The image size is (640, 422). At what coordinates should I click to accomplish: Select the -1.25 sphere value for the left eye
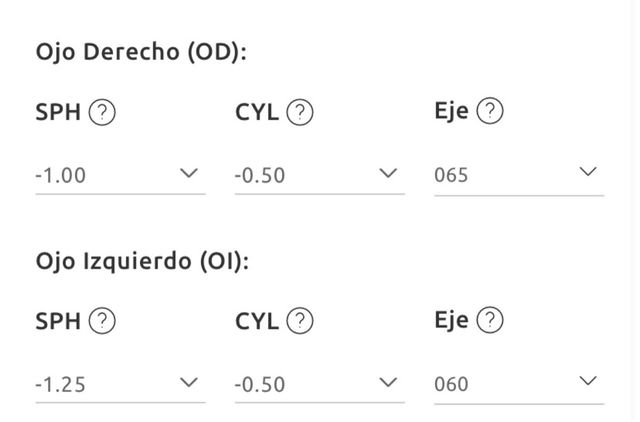click(x=61, y=384)
